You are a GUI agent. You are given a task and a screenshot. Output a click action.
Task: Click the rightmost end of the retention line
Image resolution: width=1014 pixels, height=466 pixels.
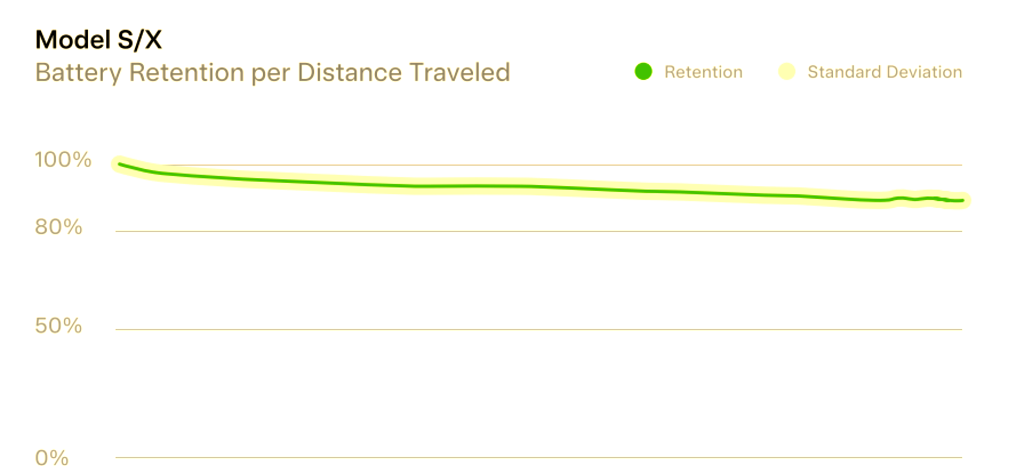[962, 200]
